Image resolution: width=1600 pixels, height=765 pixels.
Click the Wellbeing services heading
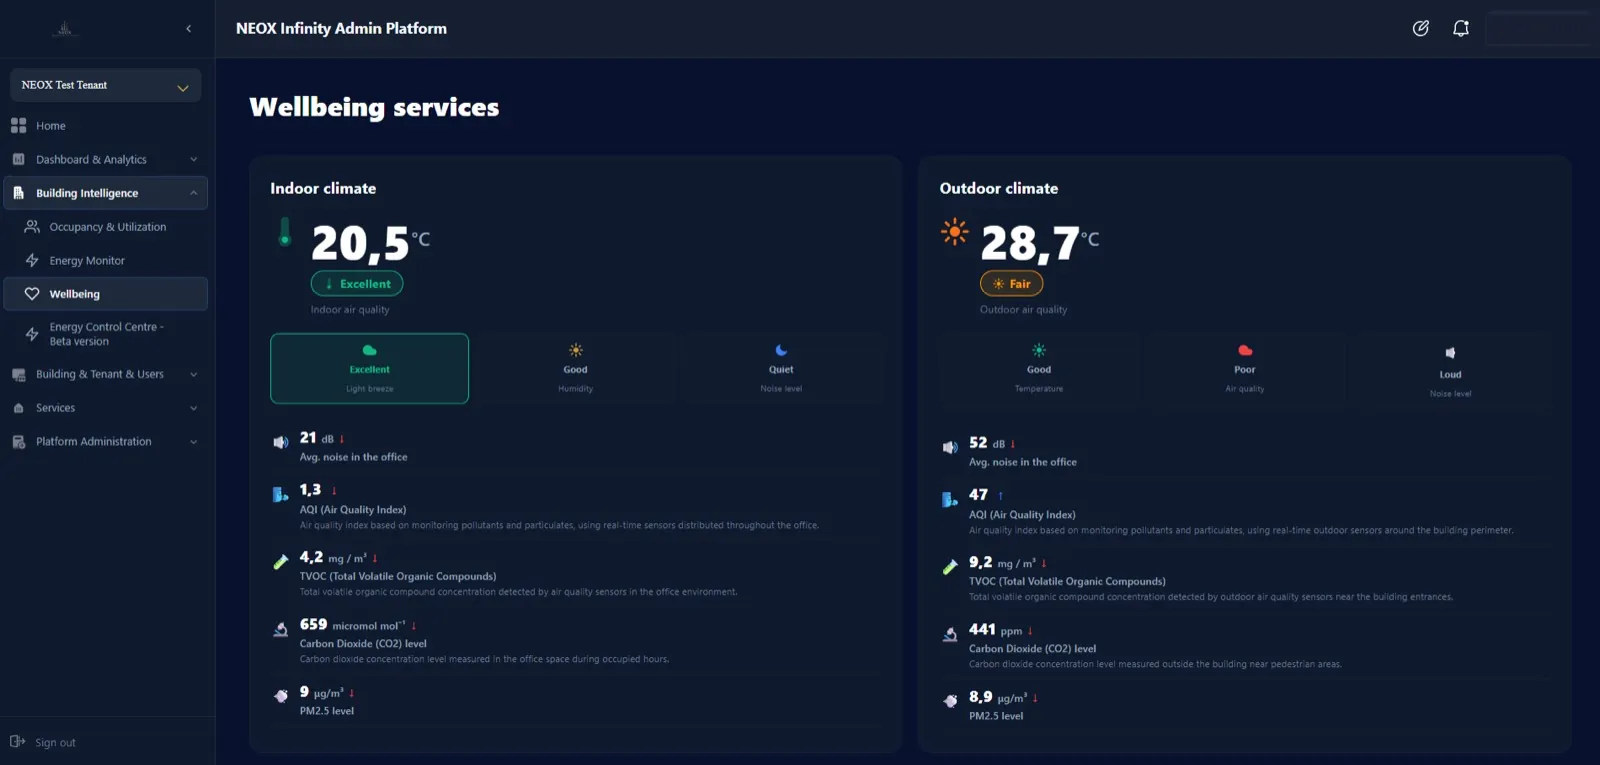[x=374, y=107]
